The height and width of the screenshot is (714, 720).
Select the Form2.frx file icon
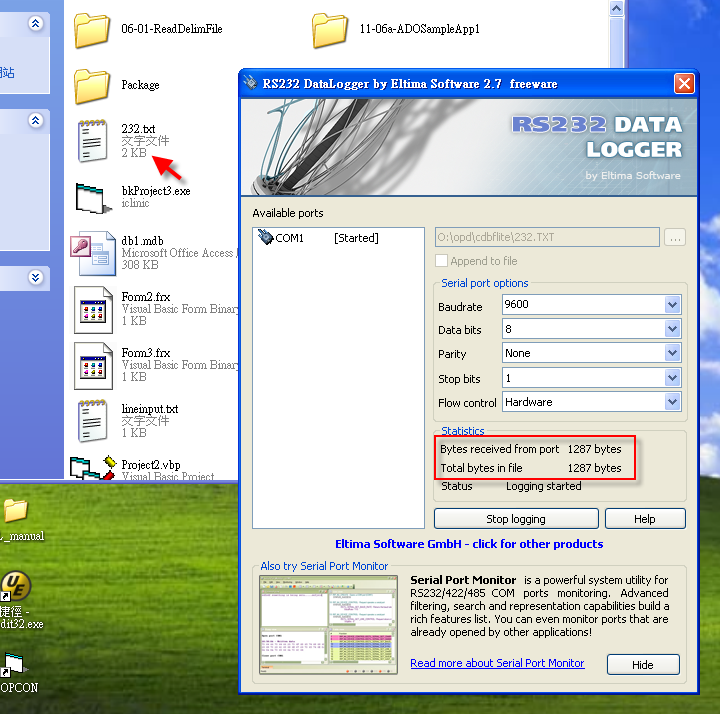(x=93, y=310)
